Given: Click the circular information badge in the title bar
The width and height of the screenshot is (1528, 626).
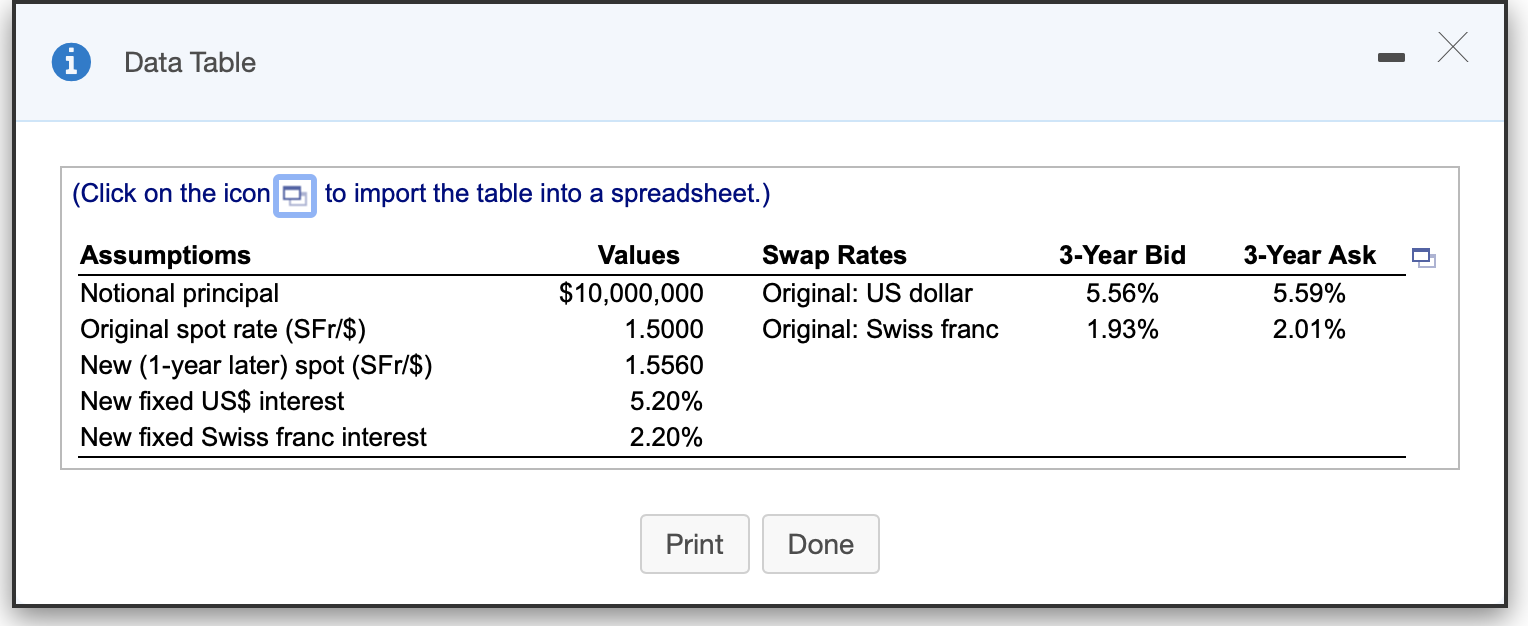Looking at the screenshot, I should pyautogui.click(x=71, y=62).
